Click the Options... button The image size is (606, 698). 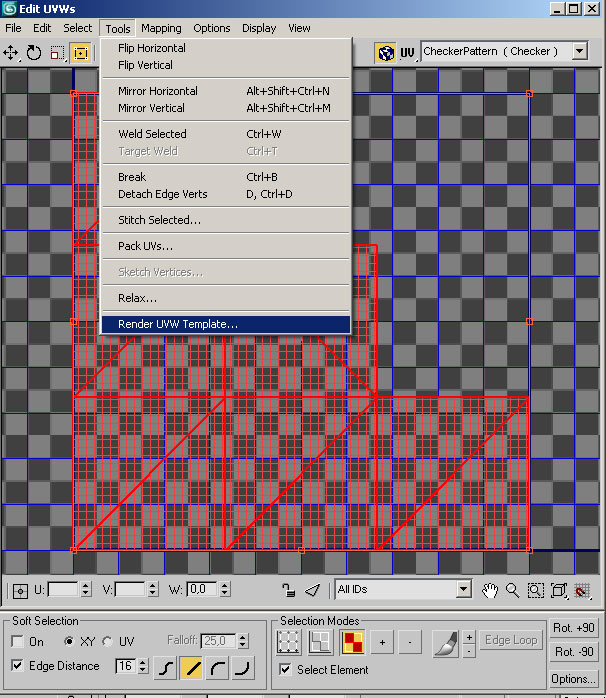[x=574, y=679]
